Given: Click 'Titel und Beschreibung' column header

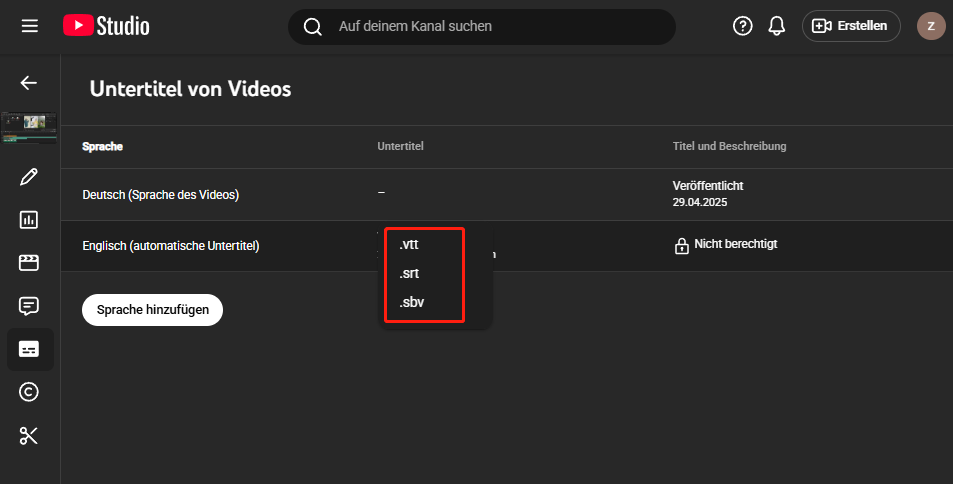Looking at the screenshot, I should [x=729, y=146].
